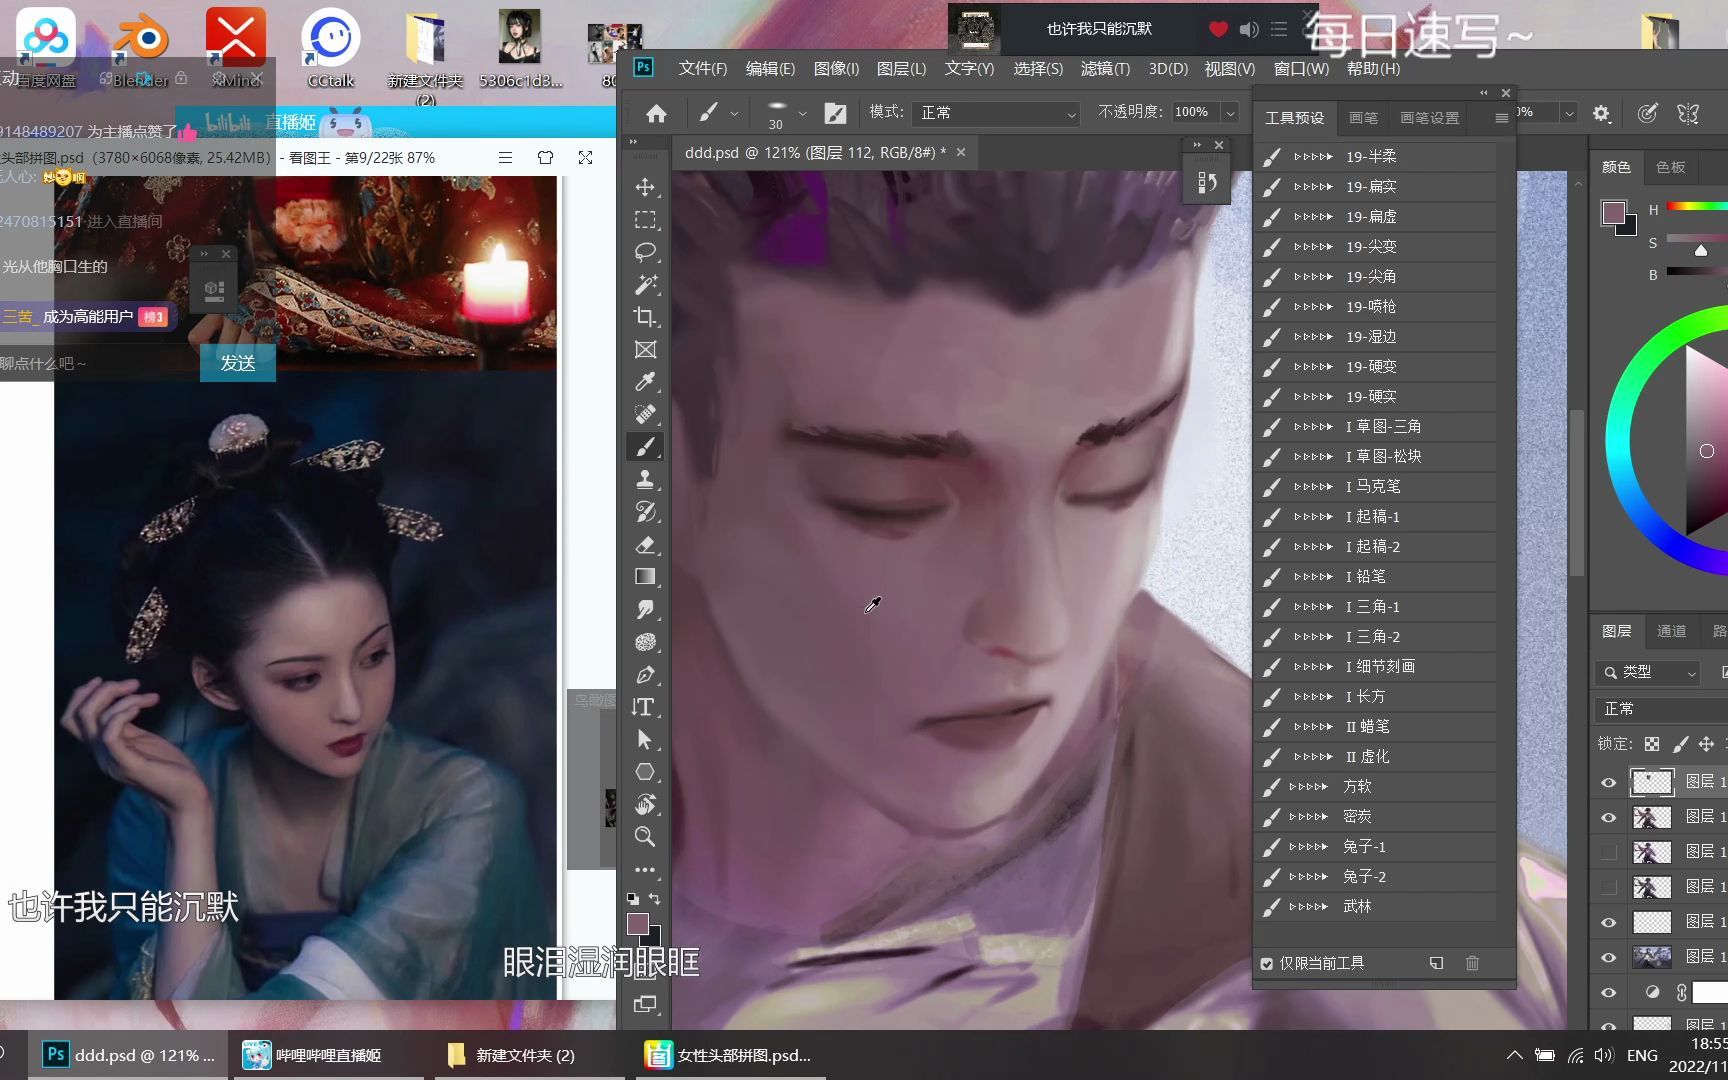Hide the top 图层 layer eye
Image resolution: width=1728 pixels, height=1080 pixels.
(x=1608, y=783)
